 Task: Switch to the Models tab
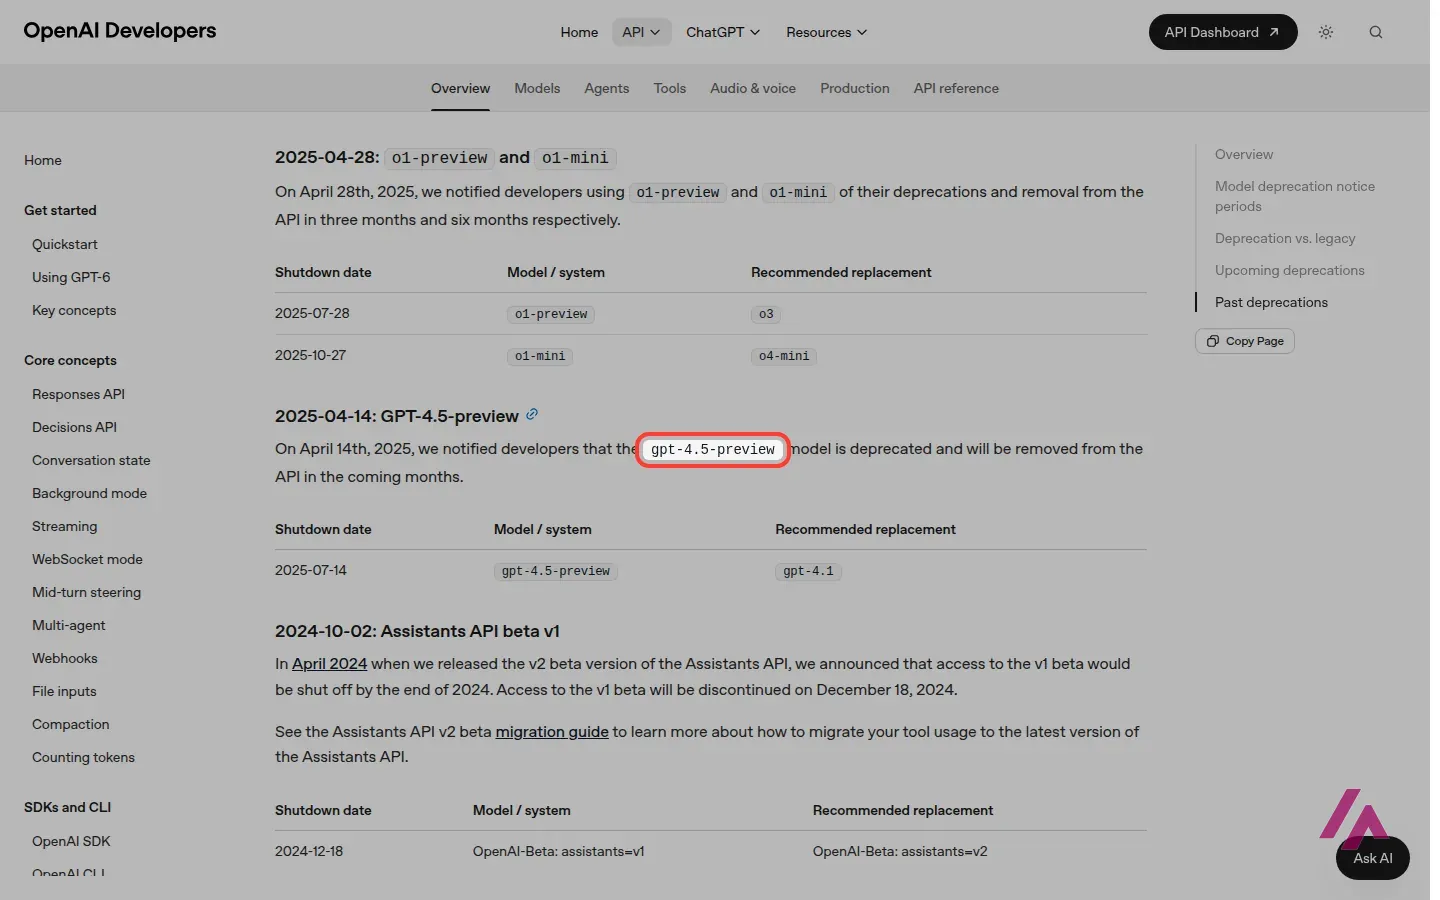(537, 88)
